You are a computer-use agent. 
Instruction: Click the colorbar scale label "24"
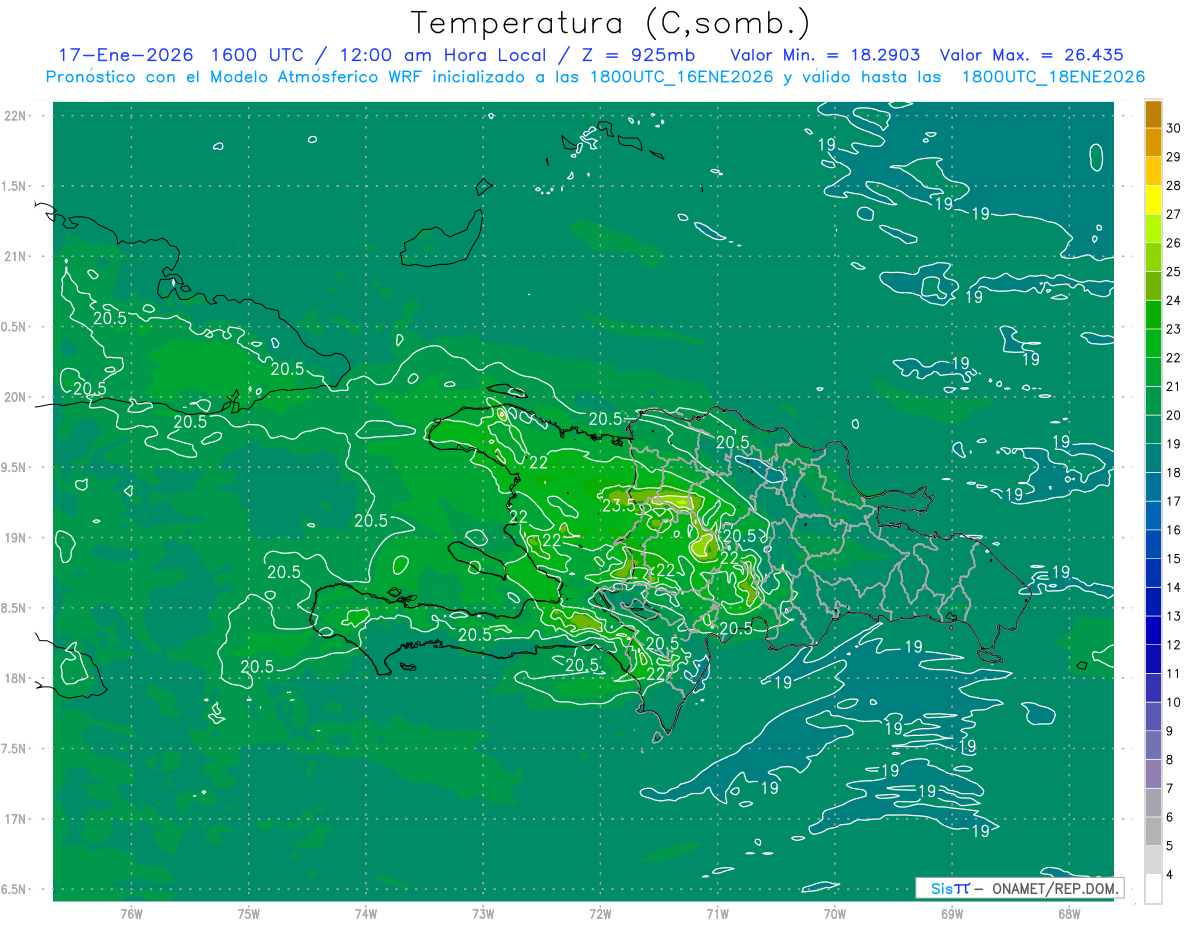tap(1176, 300)
